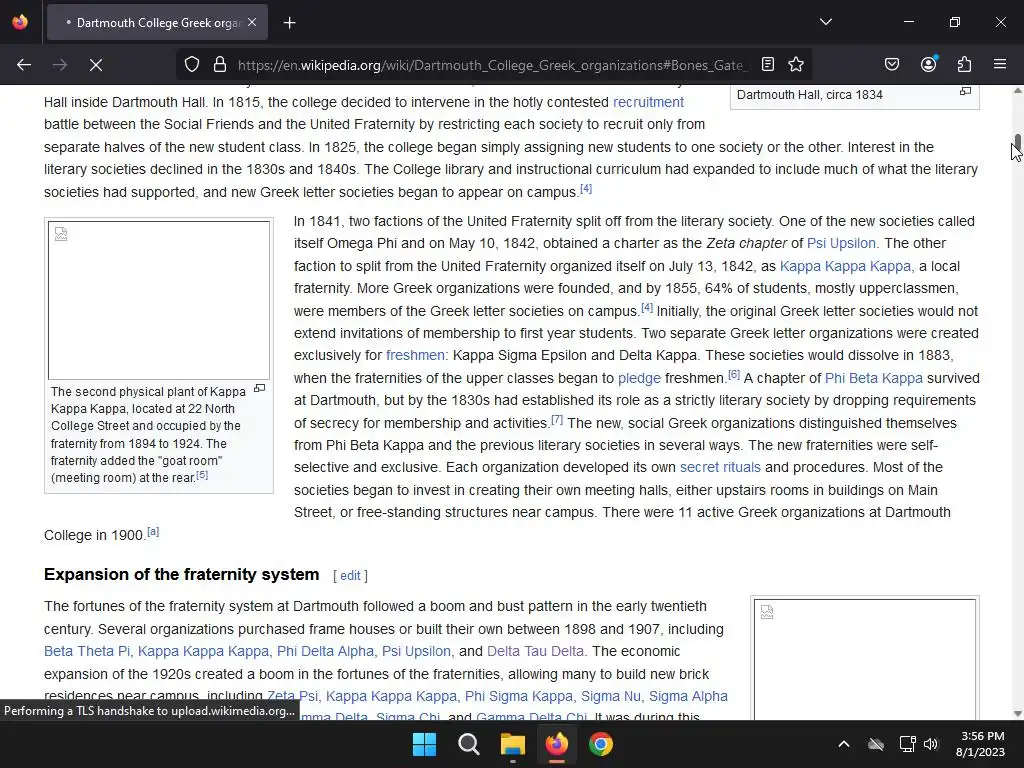Image resolution: width=1024 pixels, height=768 pixels.
Task: Close the Dartmouth College Greek organizations tab
Action: tap(252, 22)
